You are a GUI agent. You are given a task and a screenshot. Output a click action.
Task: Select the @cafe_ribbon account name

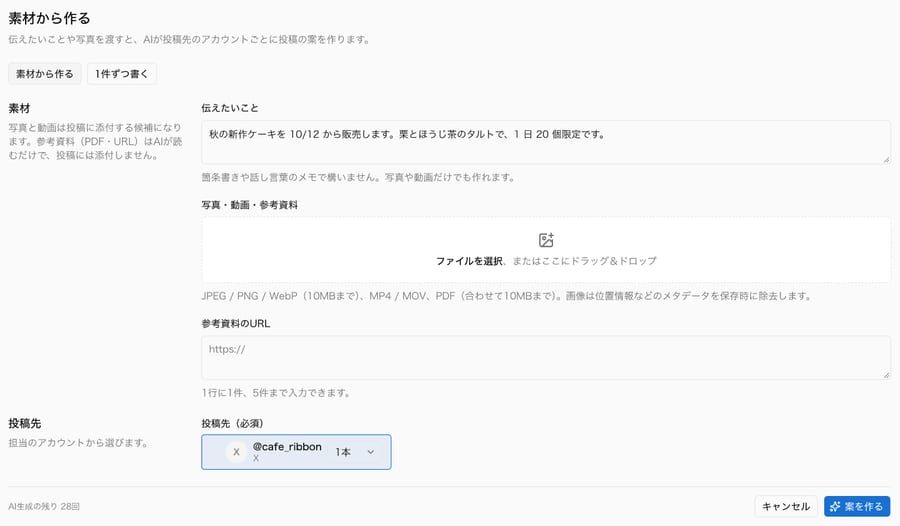click(287, 447)
